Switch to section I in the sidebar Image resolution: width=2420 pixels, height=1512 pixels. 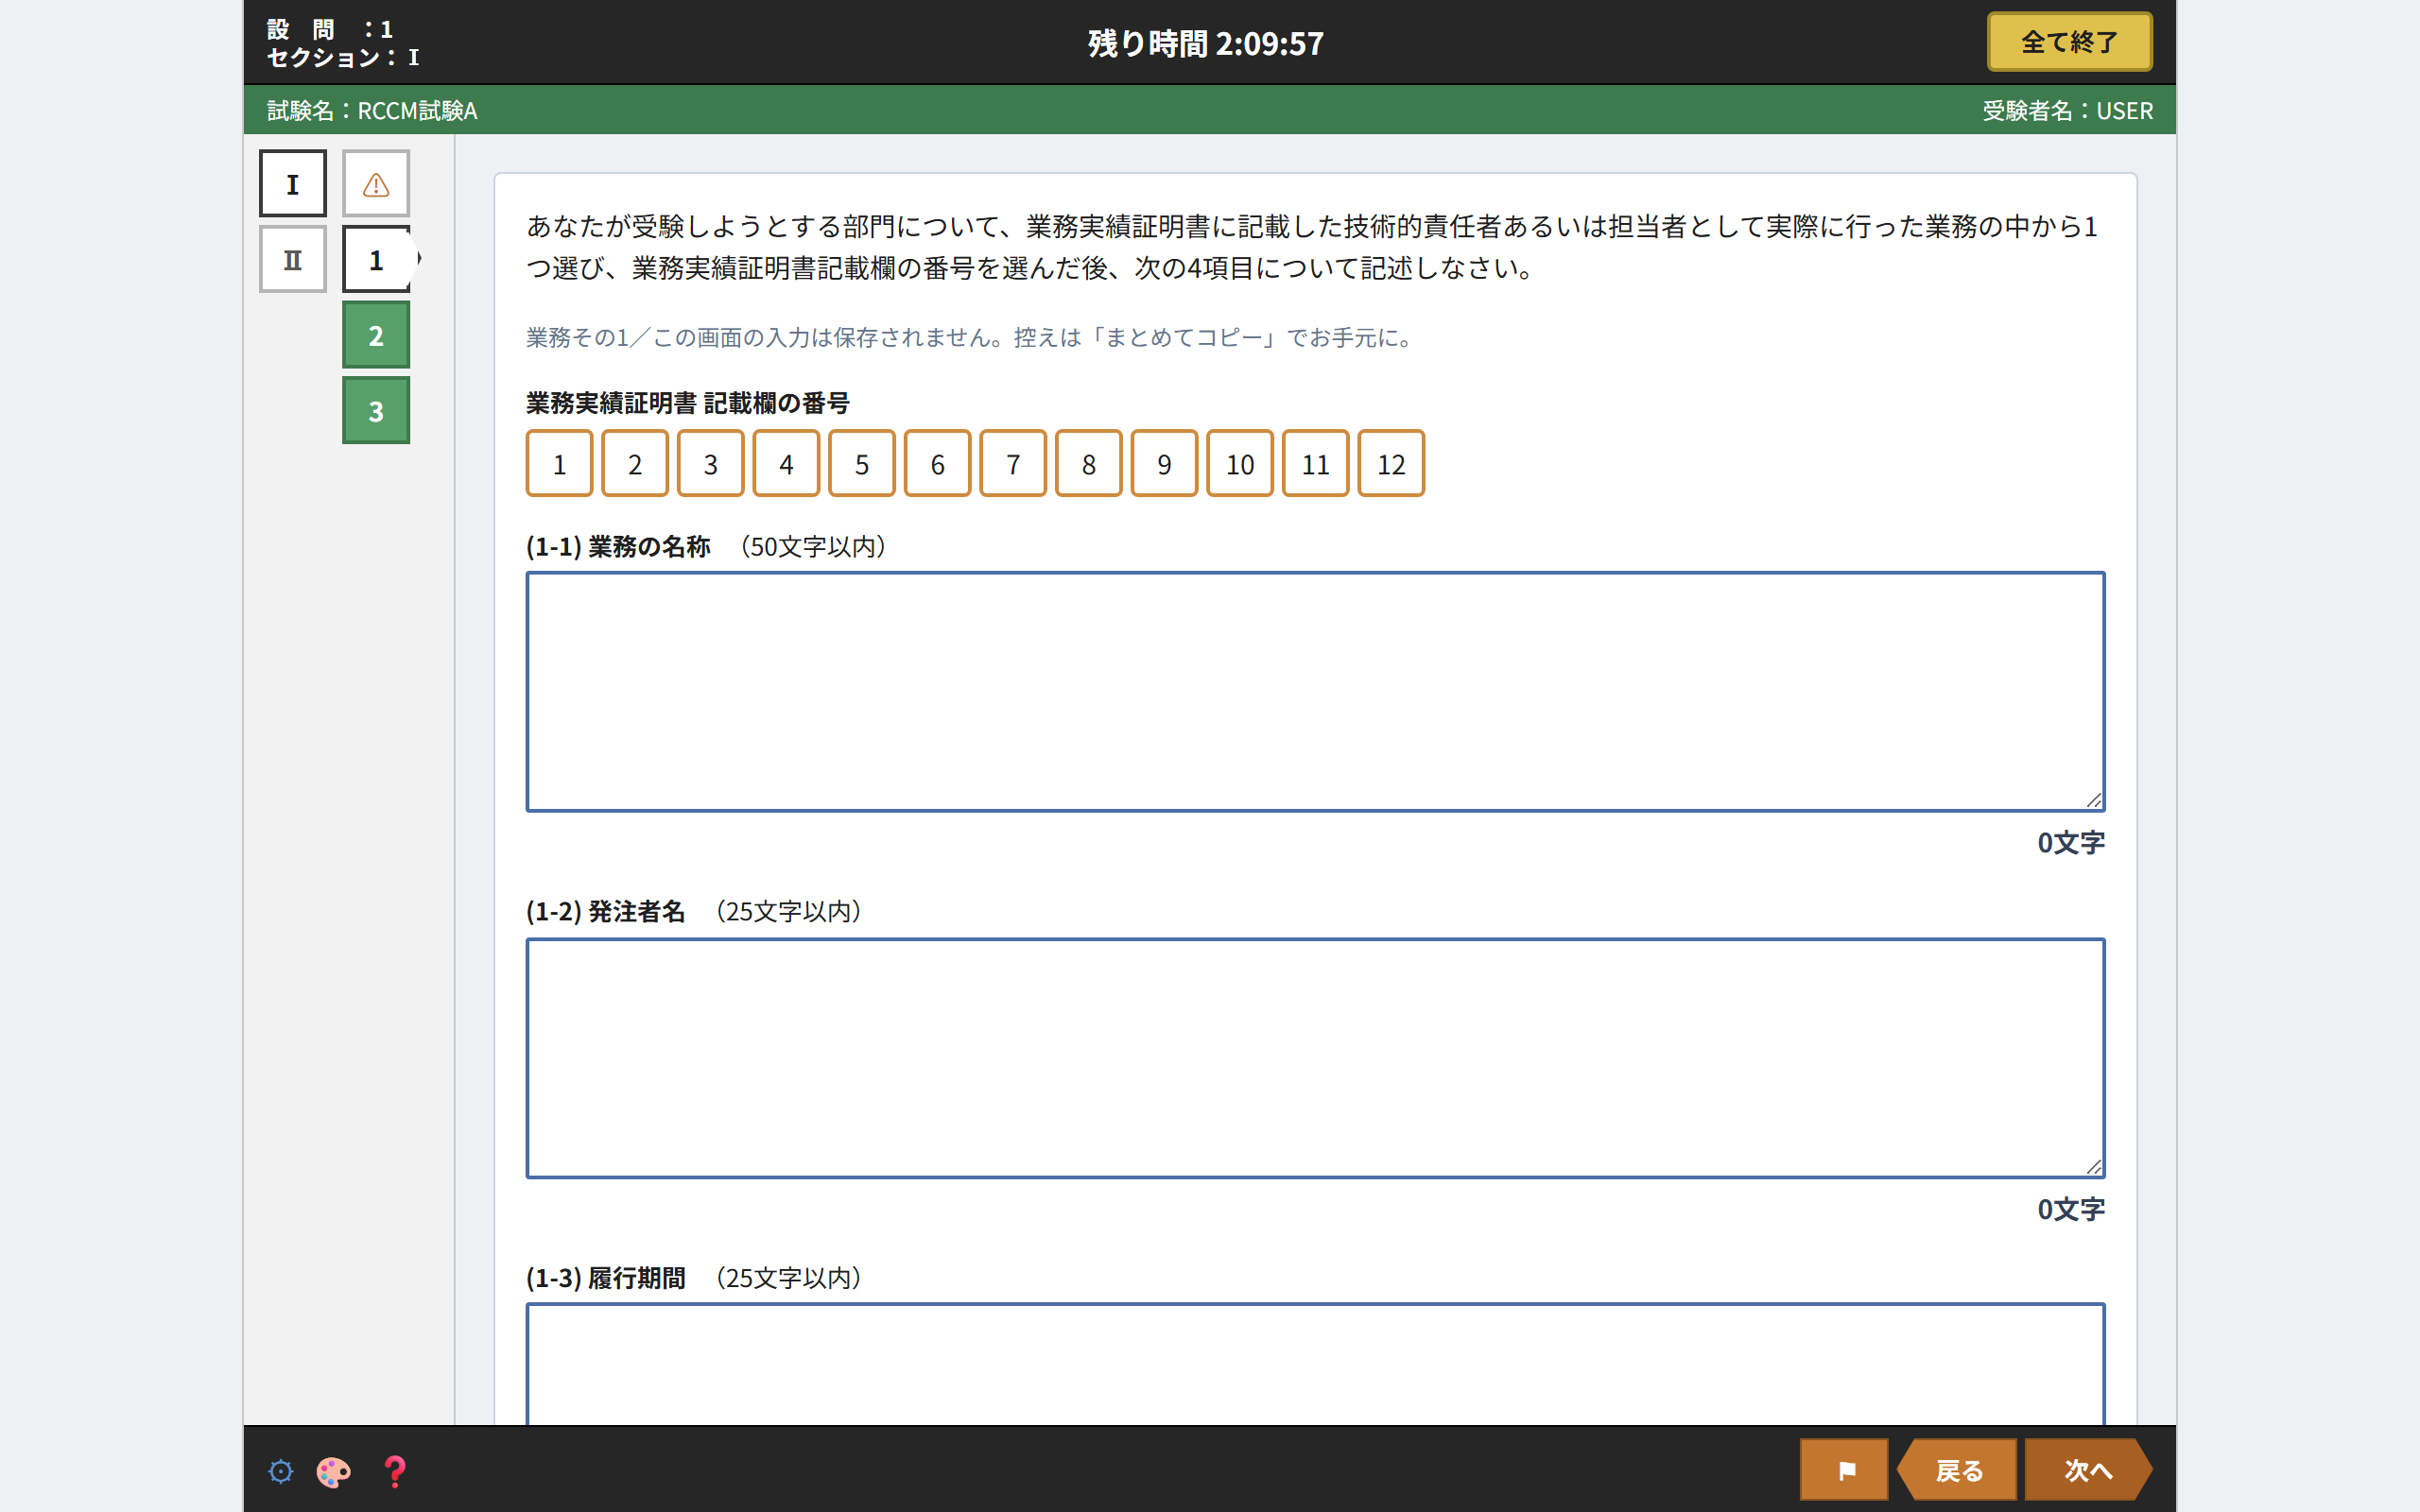point(293,184)
